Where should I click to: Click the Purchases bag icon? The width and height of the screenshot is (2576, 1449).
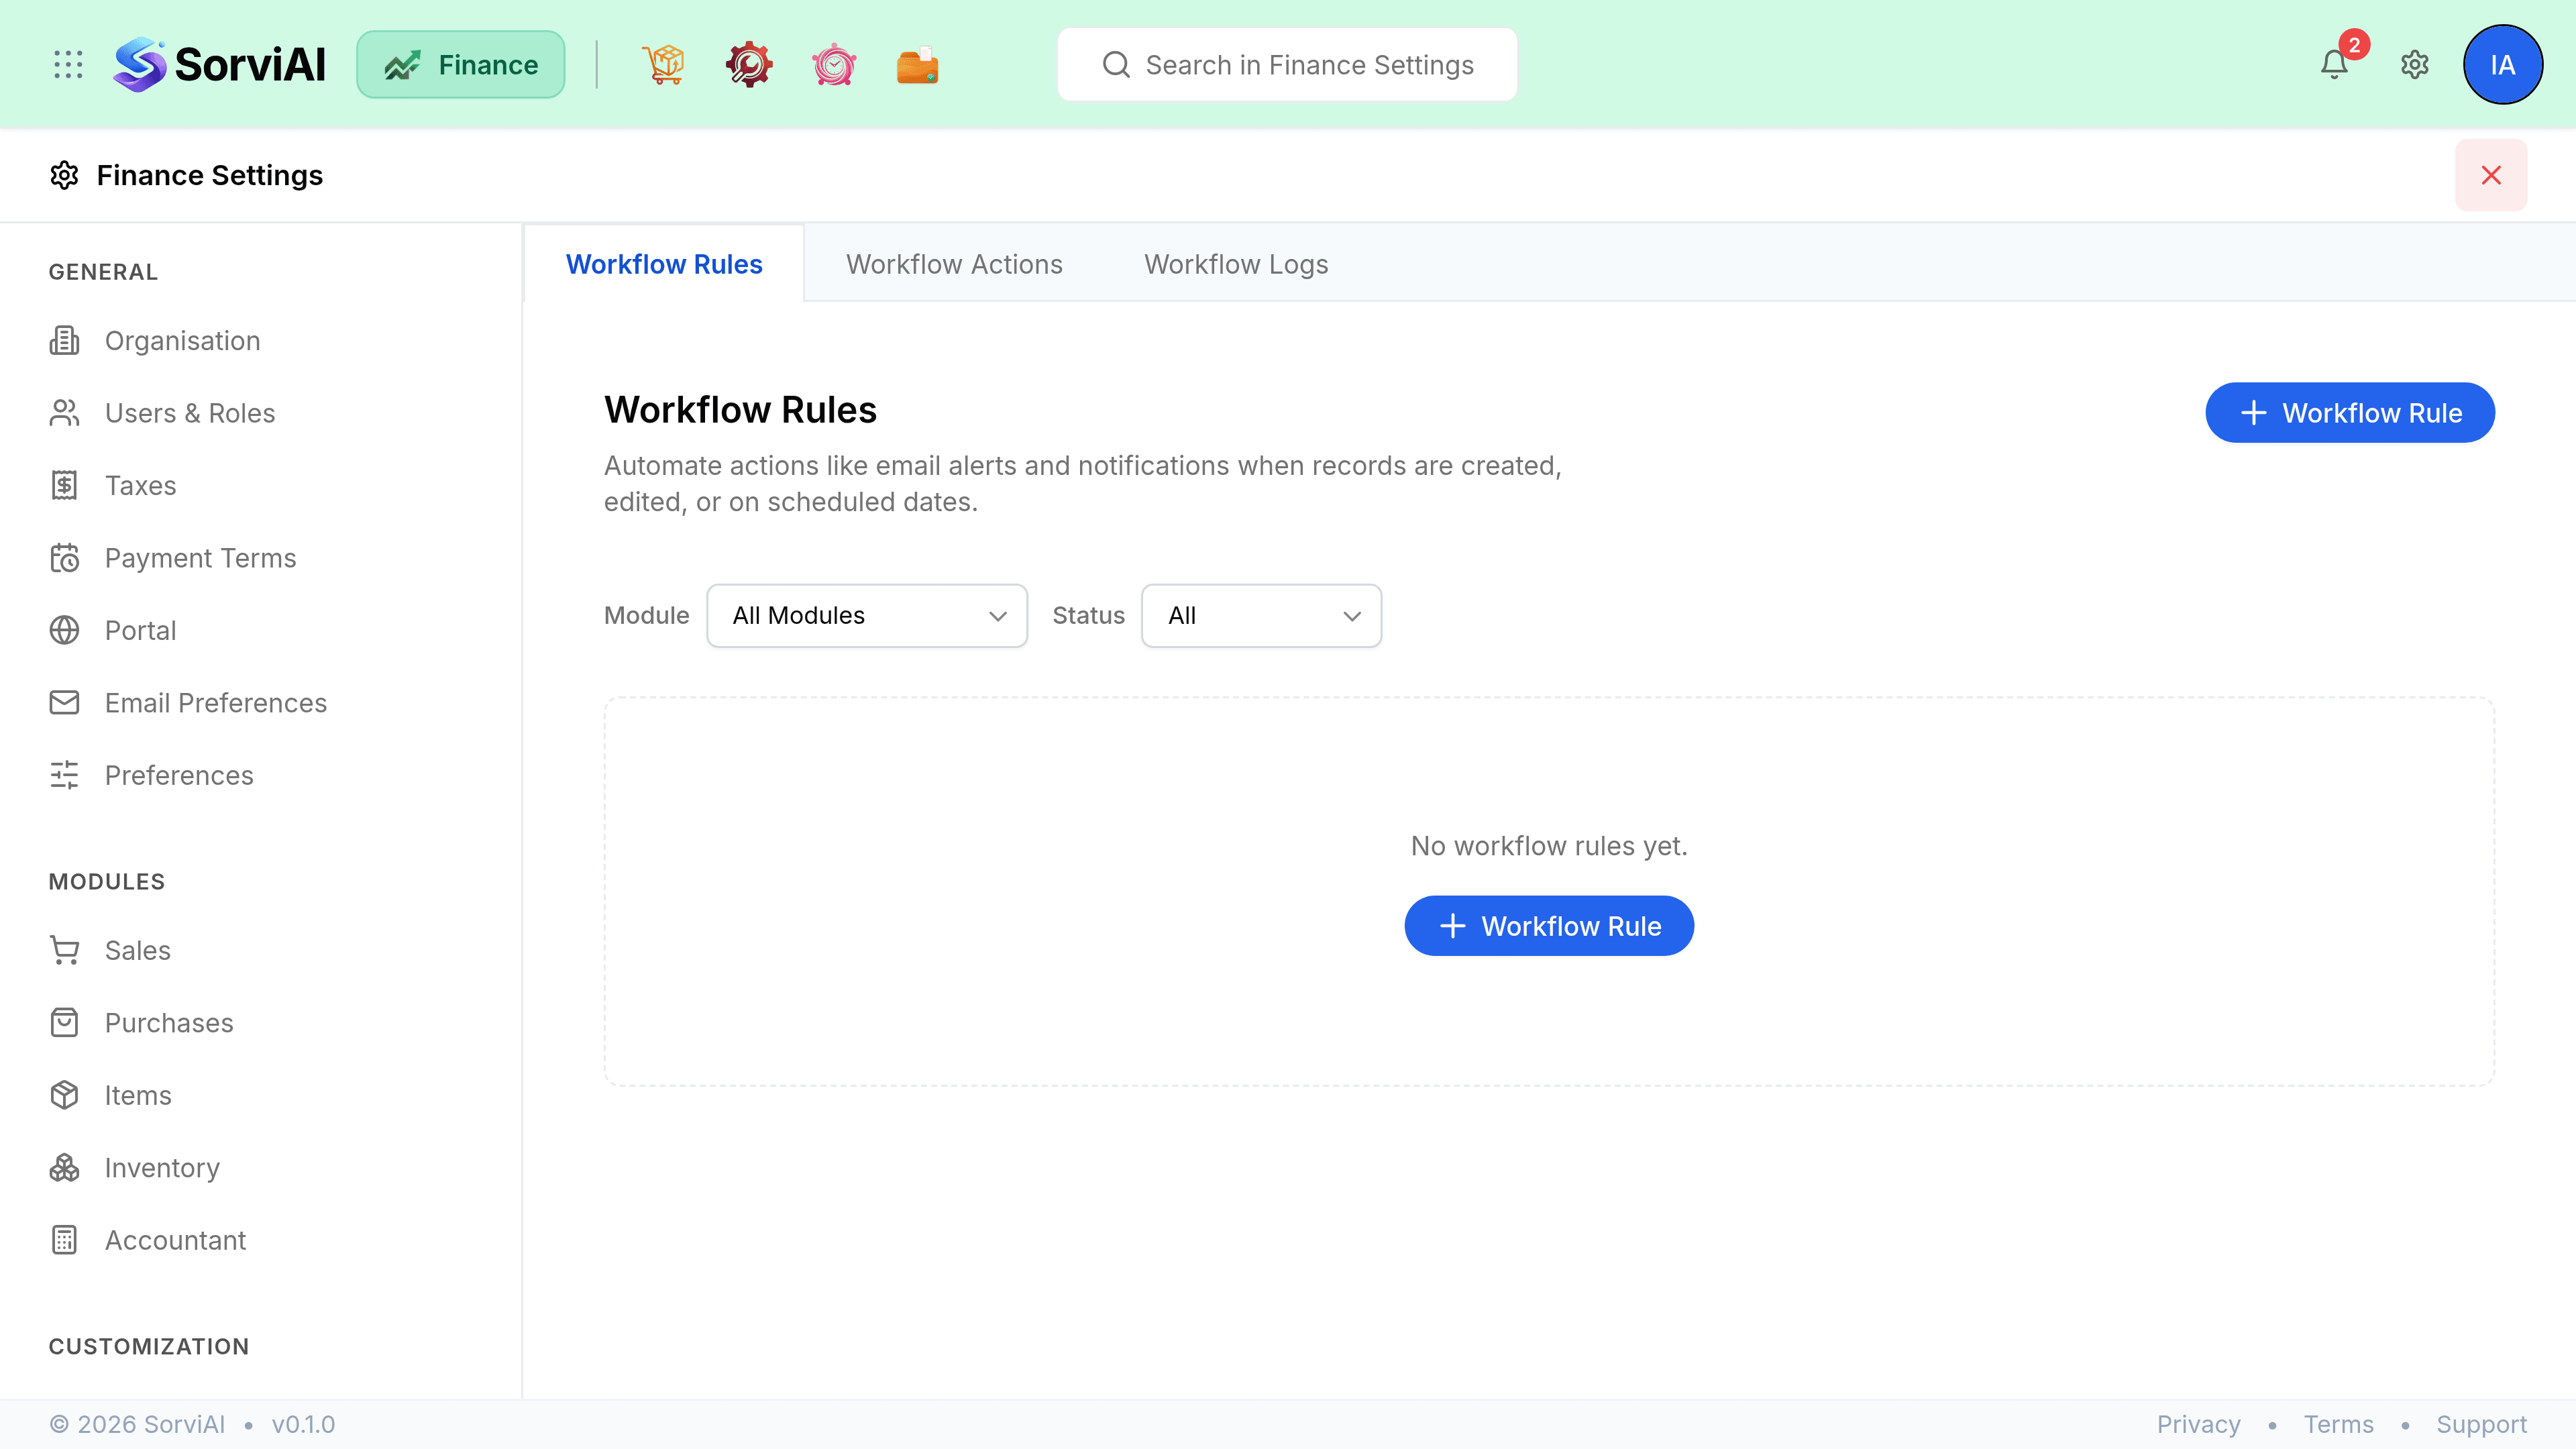click(64, 1023)
